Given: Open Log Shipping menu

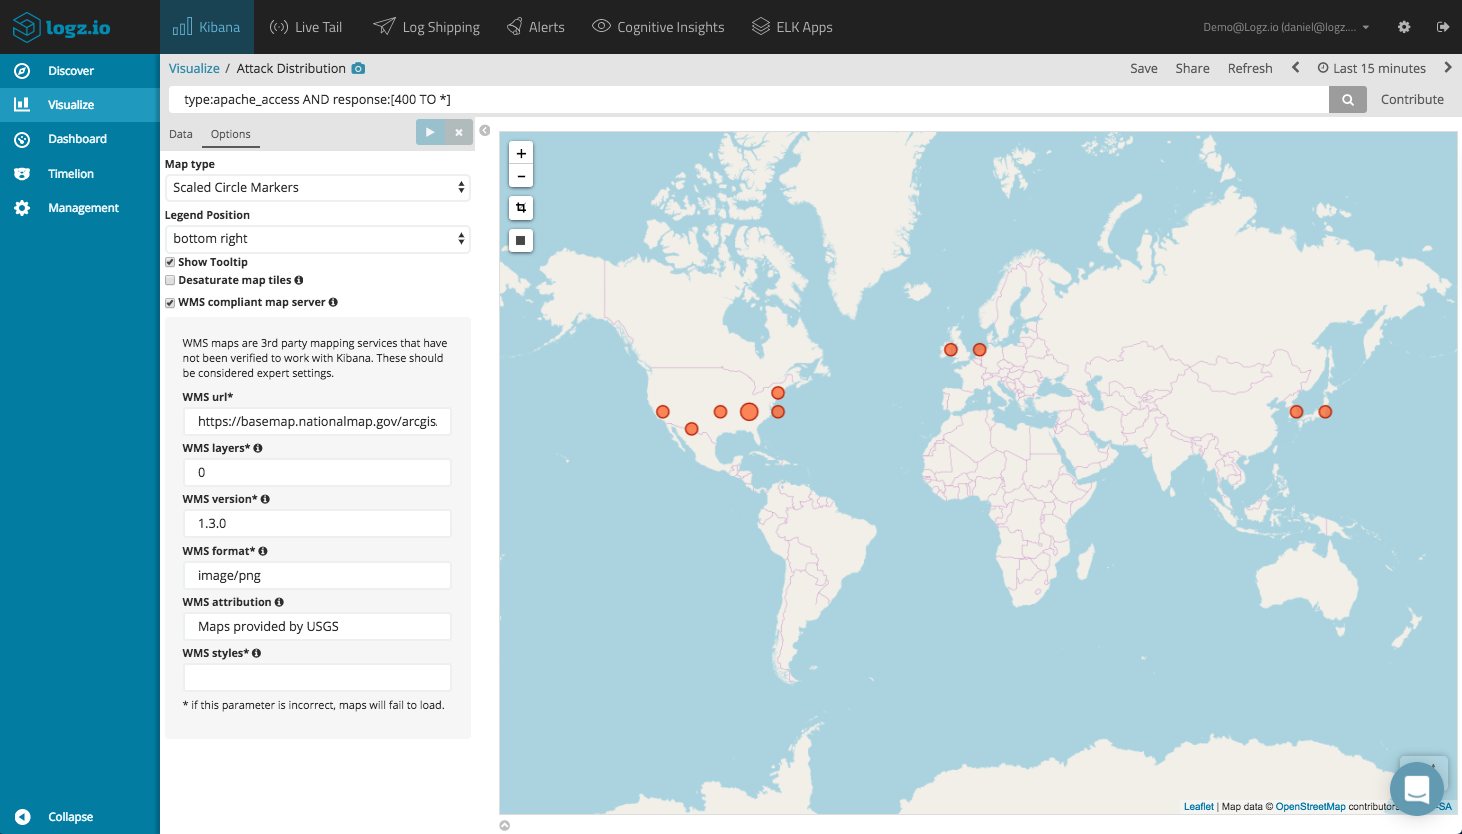Looking at the screenshot, I should (427, 27).
